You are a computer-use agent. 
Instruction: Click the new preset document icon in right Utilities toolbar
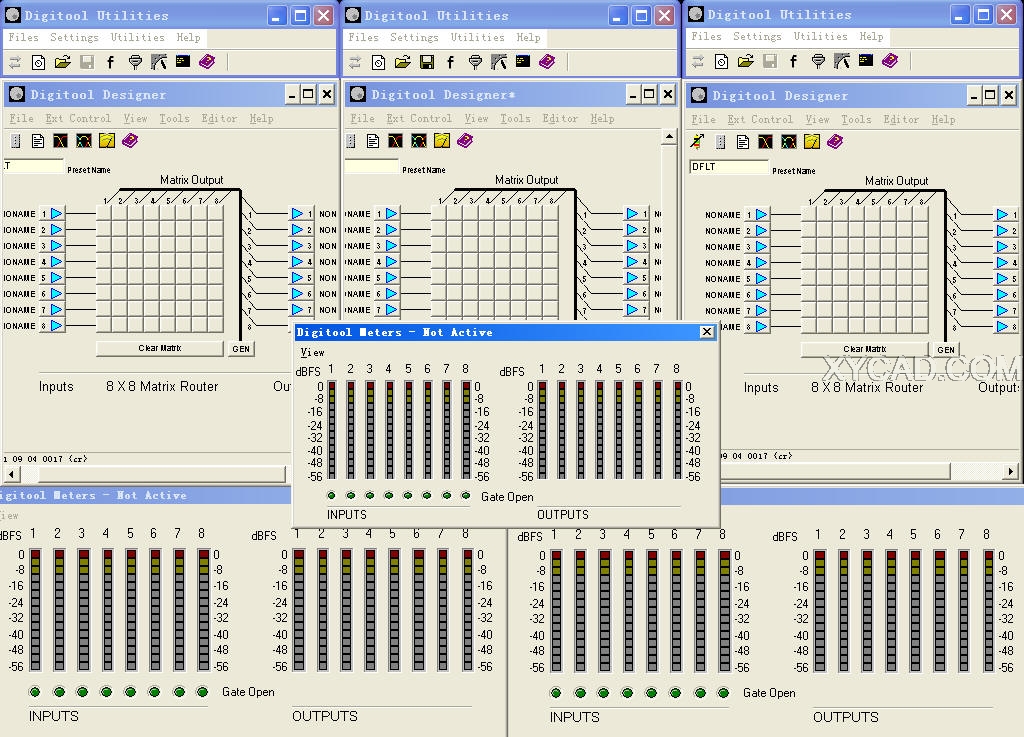point(722,61)
